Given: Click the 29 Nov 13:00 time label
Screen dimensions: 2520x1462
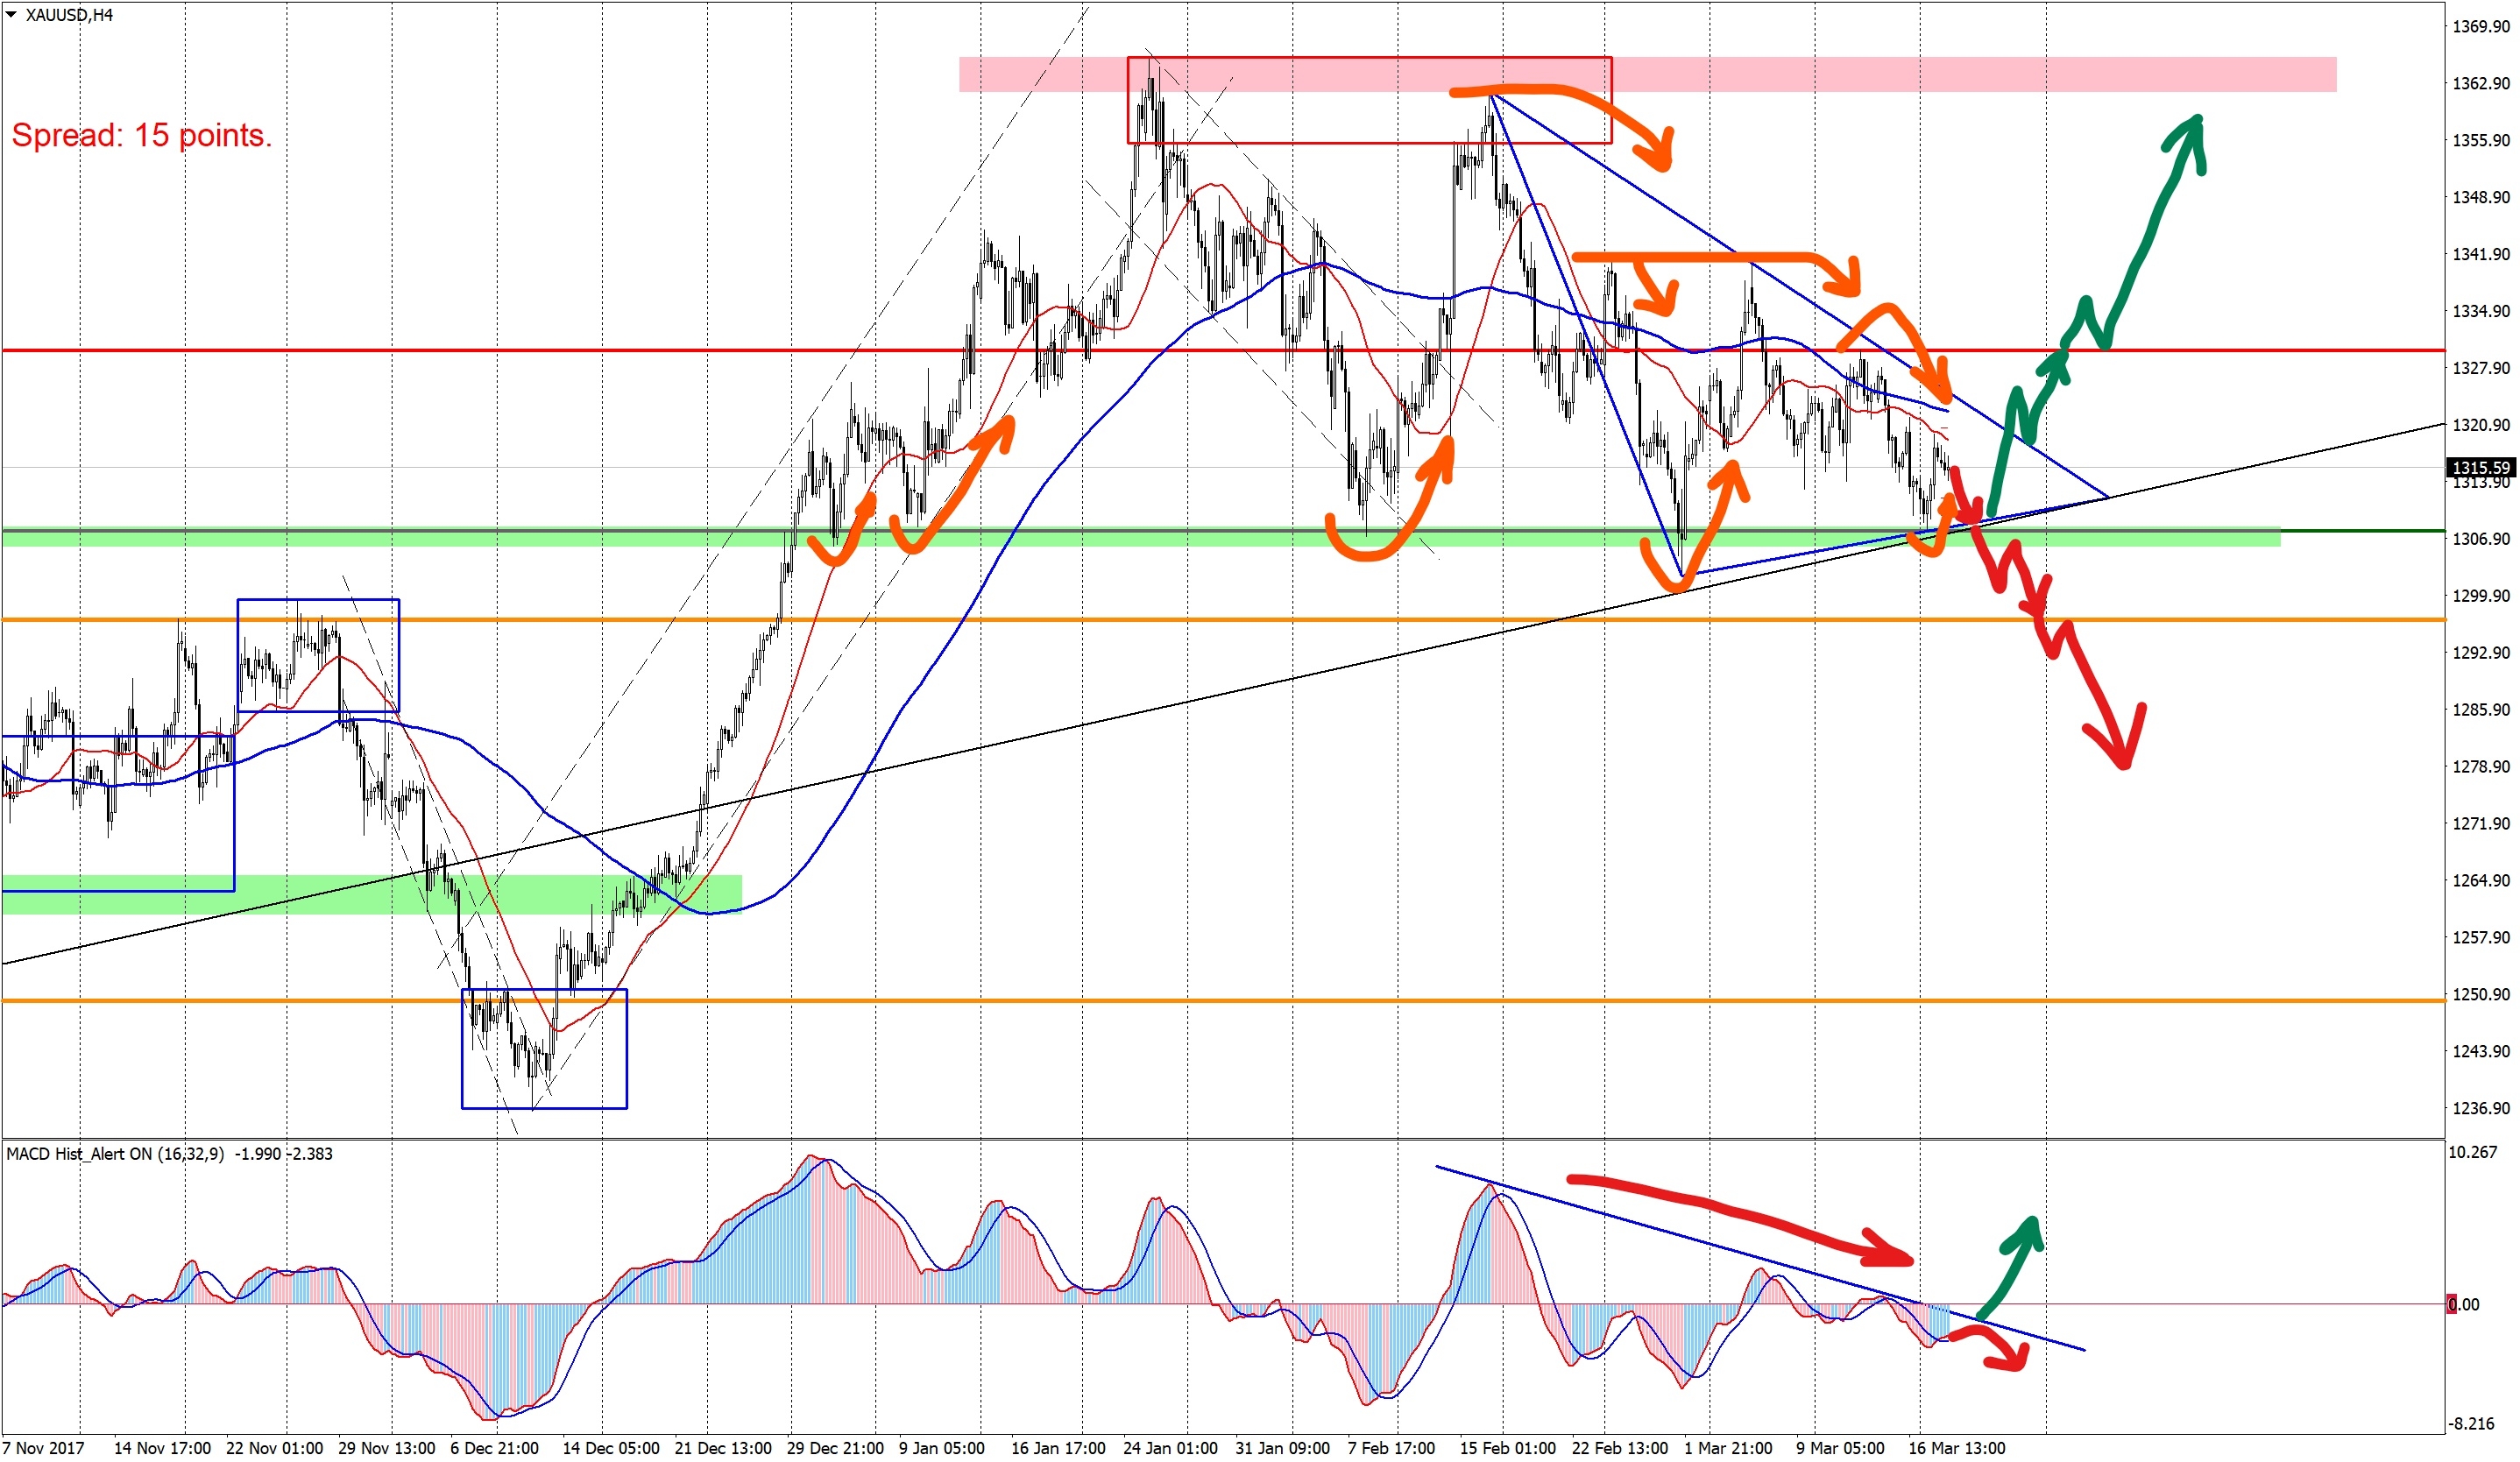Looking at the screenshot, I should pyautogui.click(x=386, y=1449).
